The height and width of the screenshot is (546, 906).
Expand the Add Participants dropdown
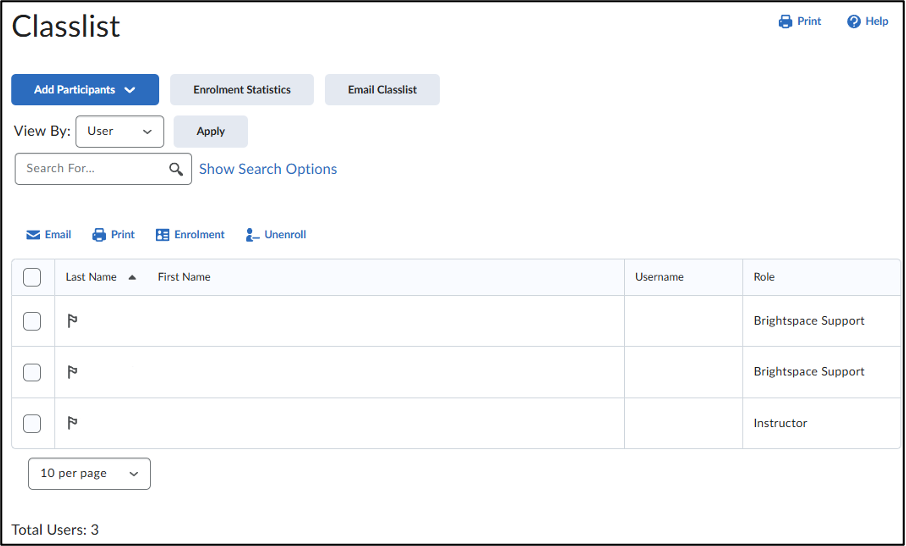[x=85, y=90]
